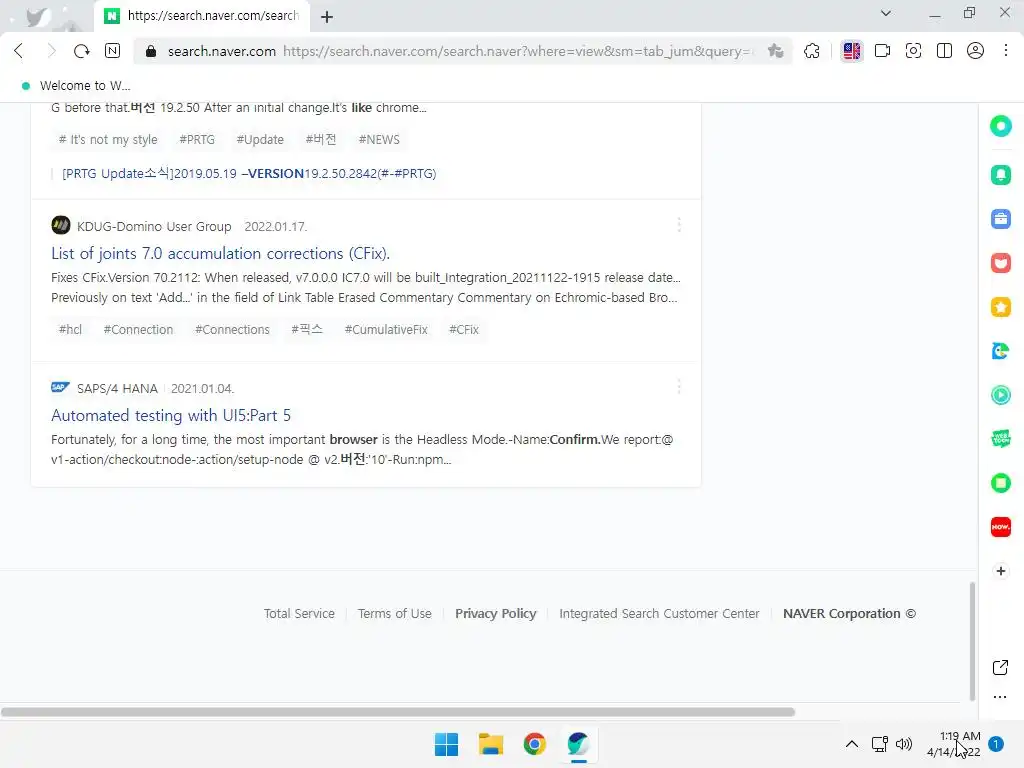Open the green play sidebar icon
The width and height of the screenshot is (1024, 768).
[1000, 395]
